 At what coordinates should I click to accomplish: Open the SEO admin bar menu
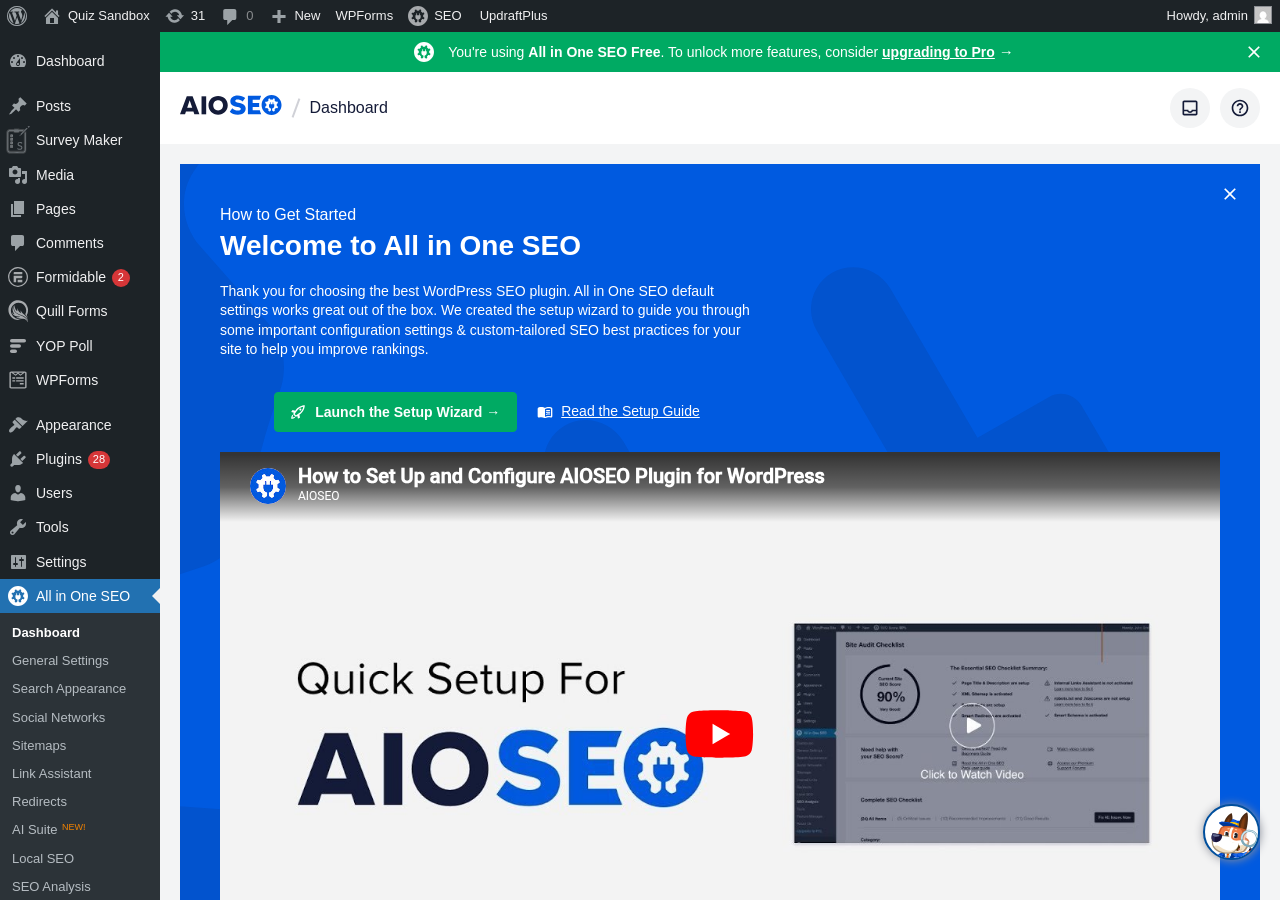[x=435, y=16]
